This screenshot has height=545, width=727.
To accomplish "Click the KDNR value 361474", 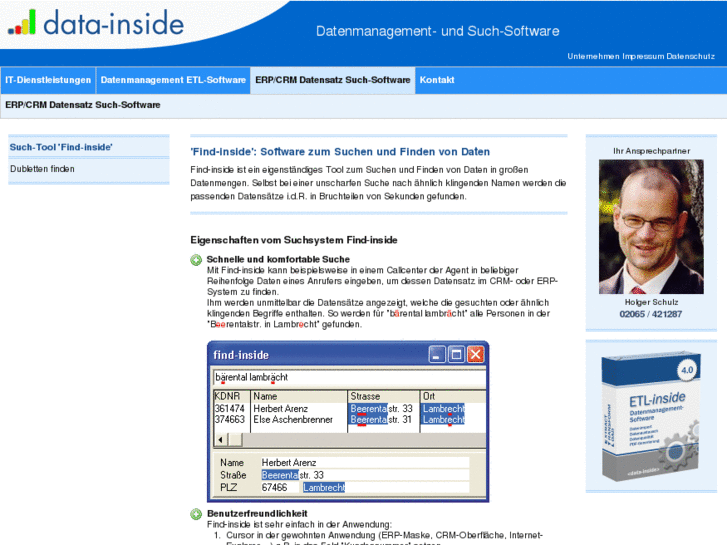I will (230, 409).
